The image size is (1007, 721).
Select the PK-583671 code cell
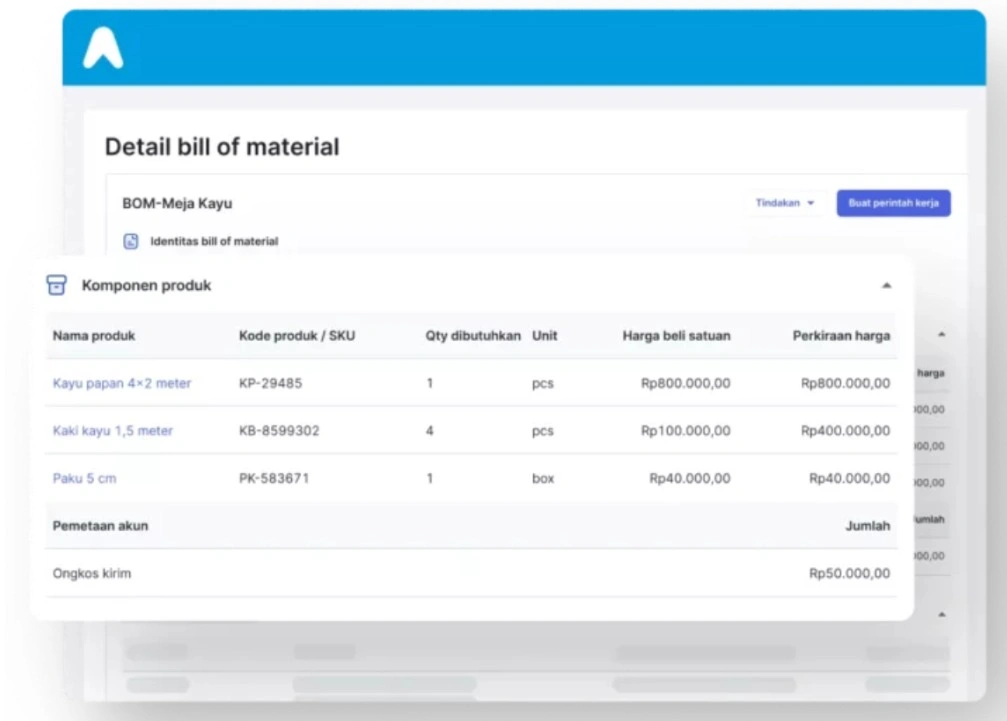click(x=273, y=479)
